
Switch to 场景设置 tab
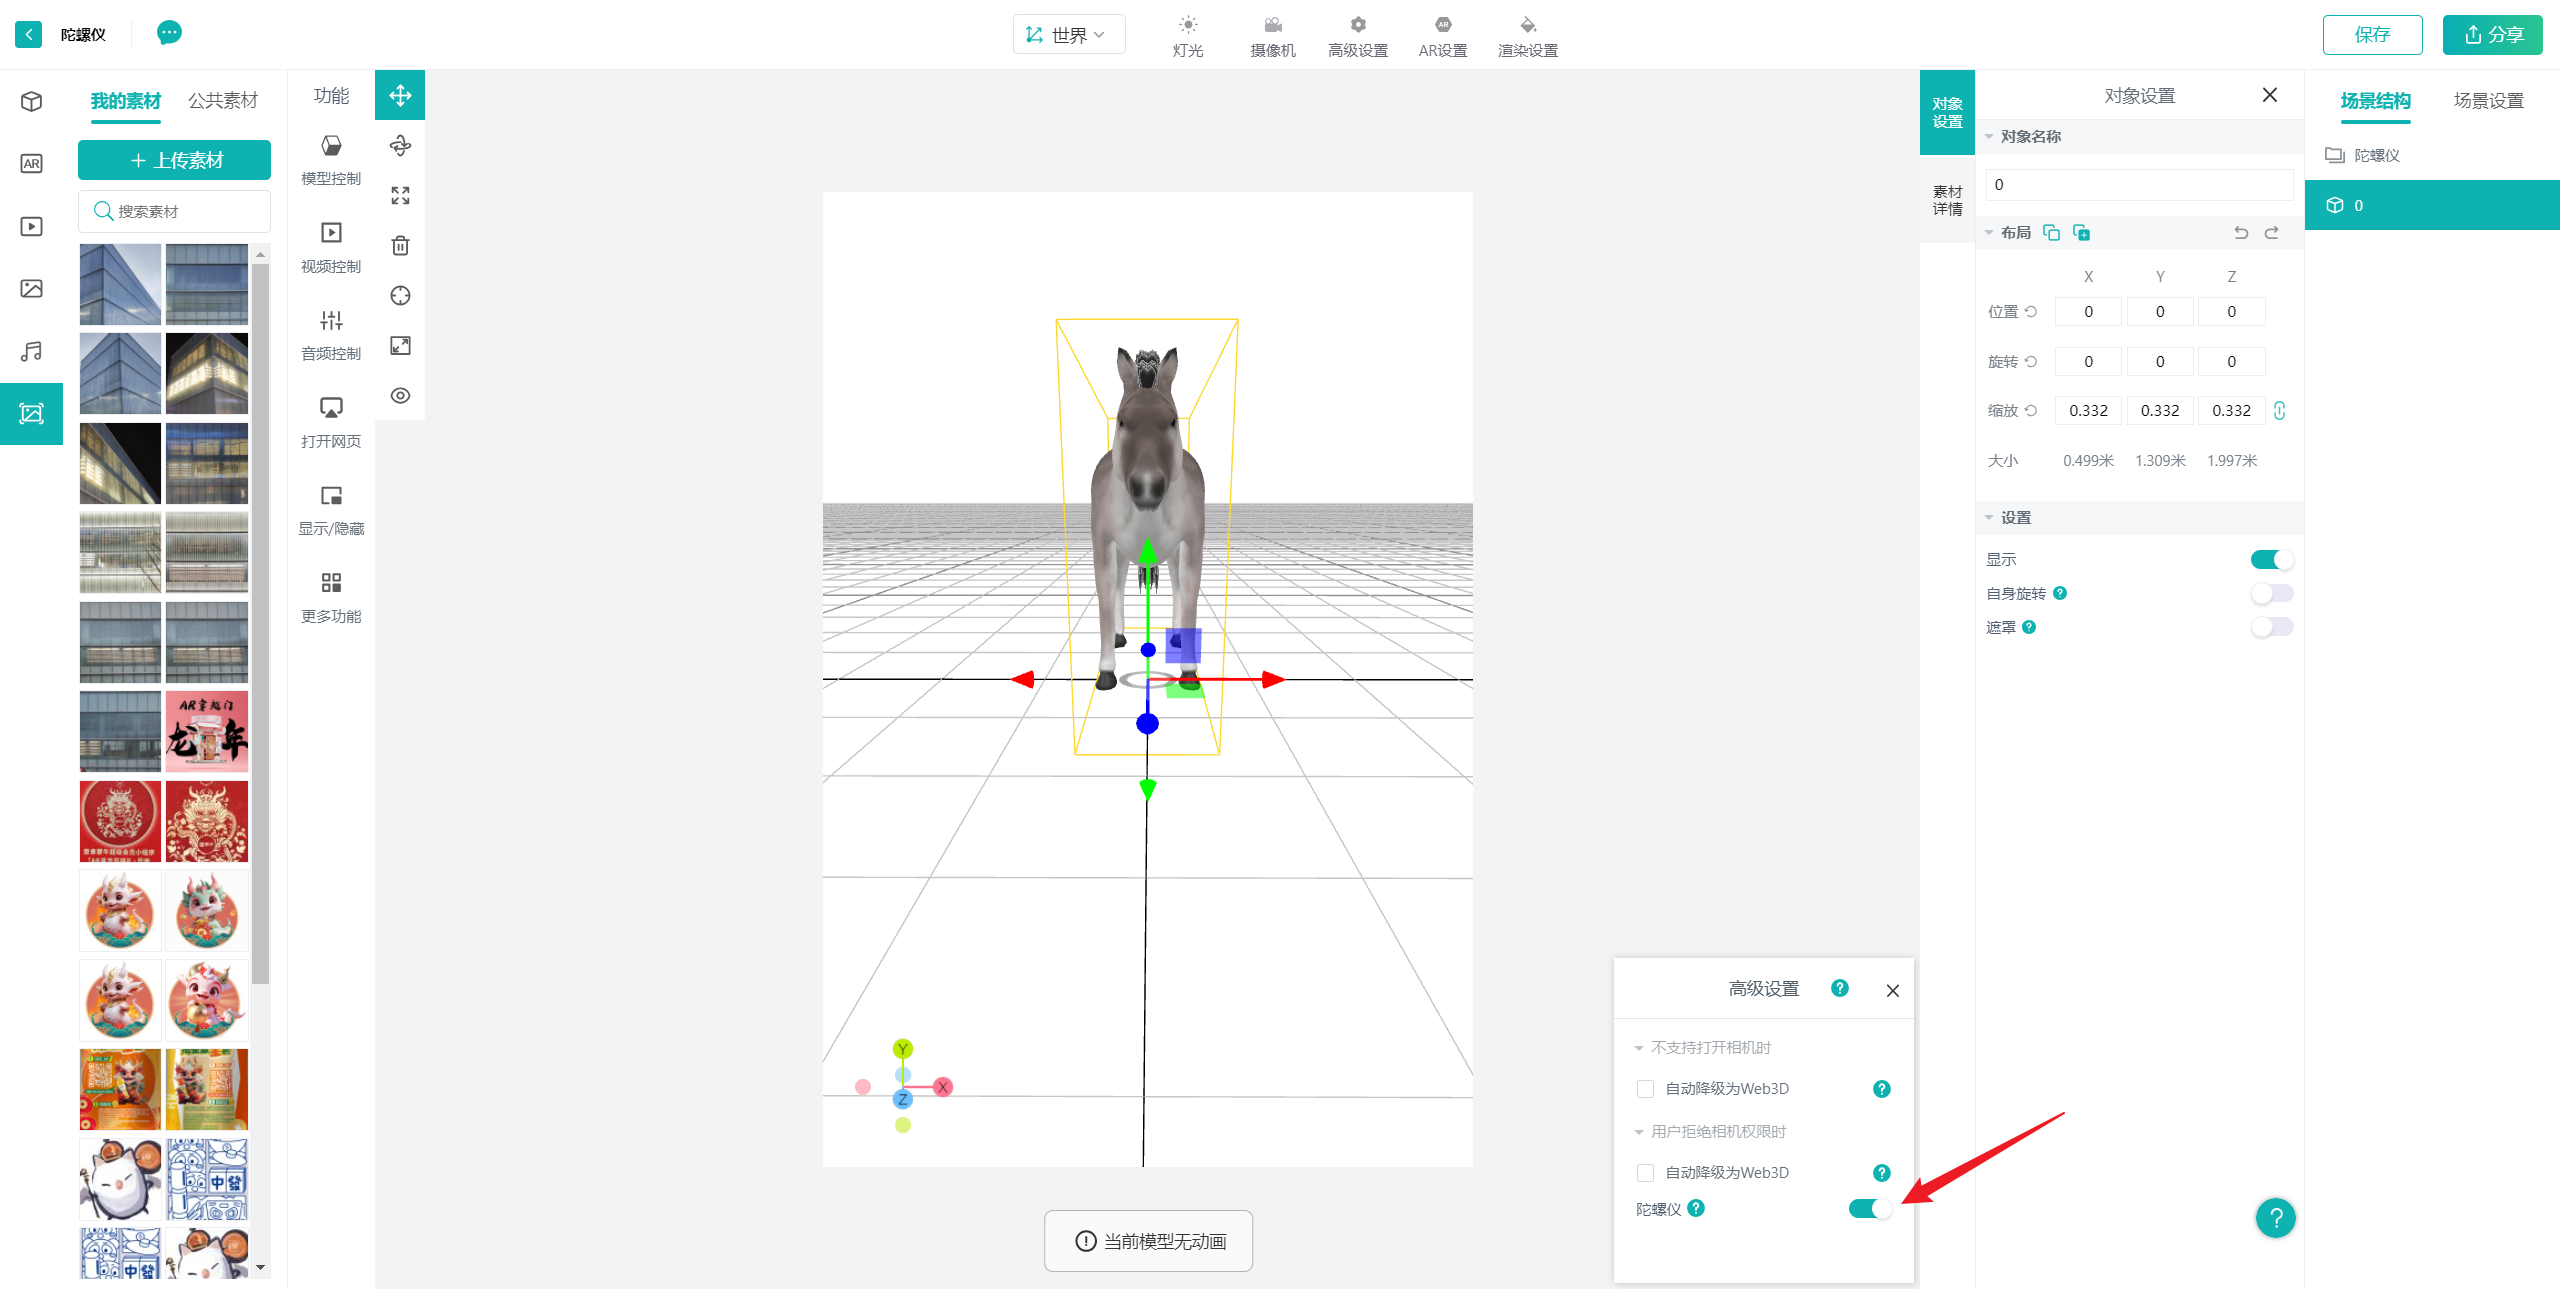(2488, 101)
